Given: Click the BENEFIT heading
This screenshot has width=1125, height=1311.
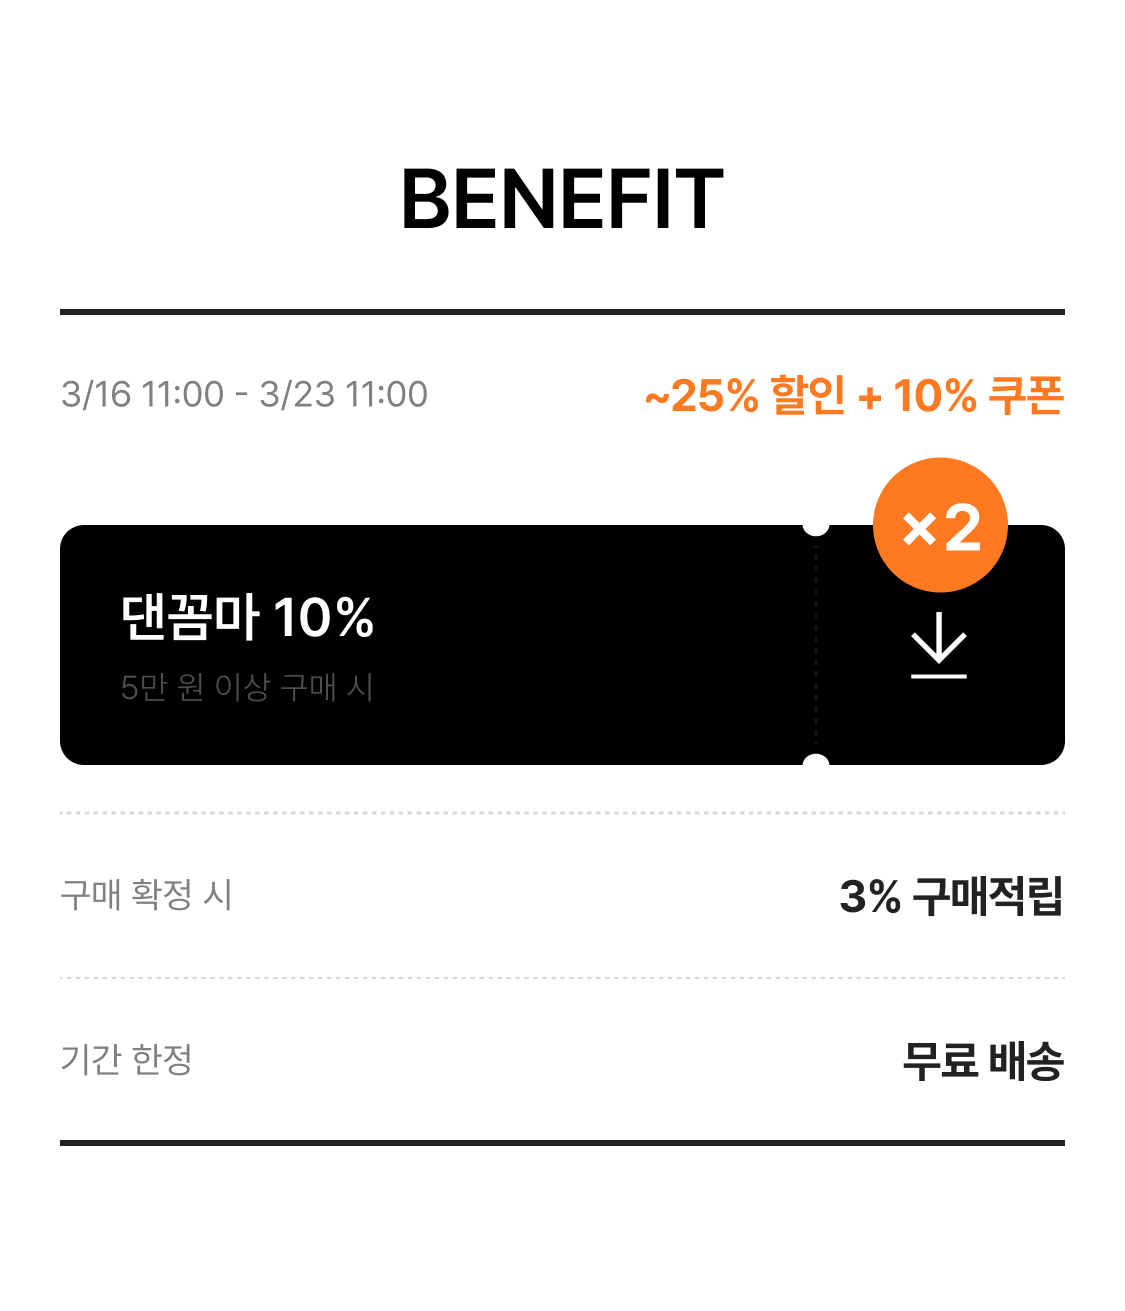Looking at the screenshot, I should coord(562,200).
